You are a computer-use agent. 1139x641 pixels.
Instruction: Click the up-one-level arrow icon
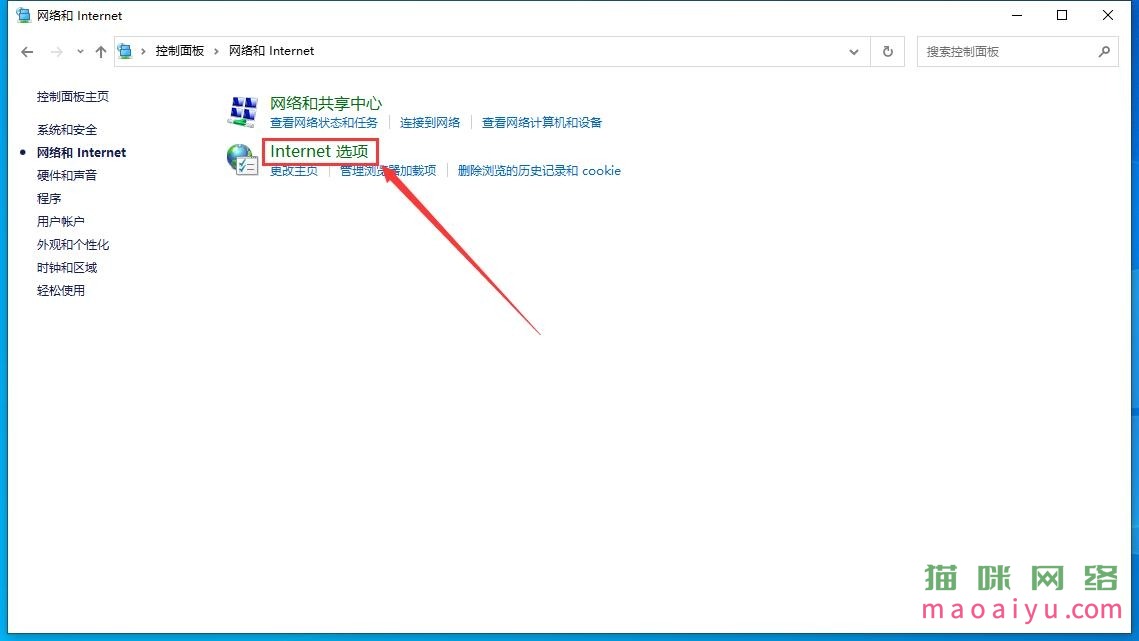(x=100, y=51)
